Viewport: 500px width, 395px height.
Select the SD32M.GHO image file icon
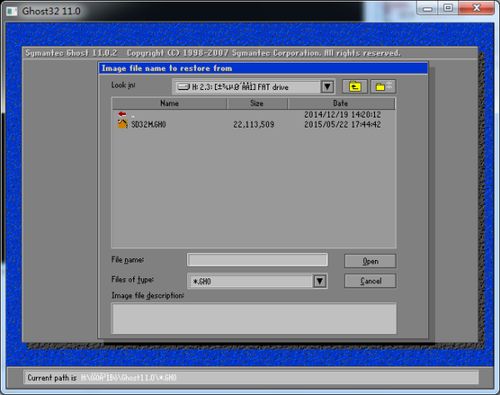click(122, 124)
